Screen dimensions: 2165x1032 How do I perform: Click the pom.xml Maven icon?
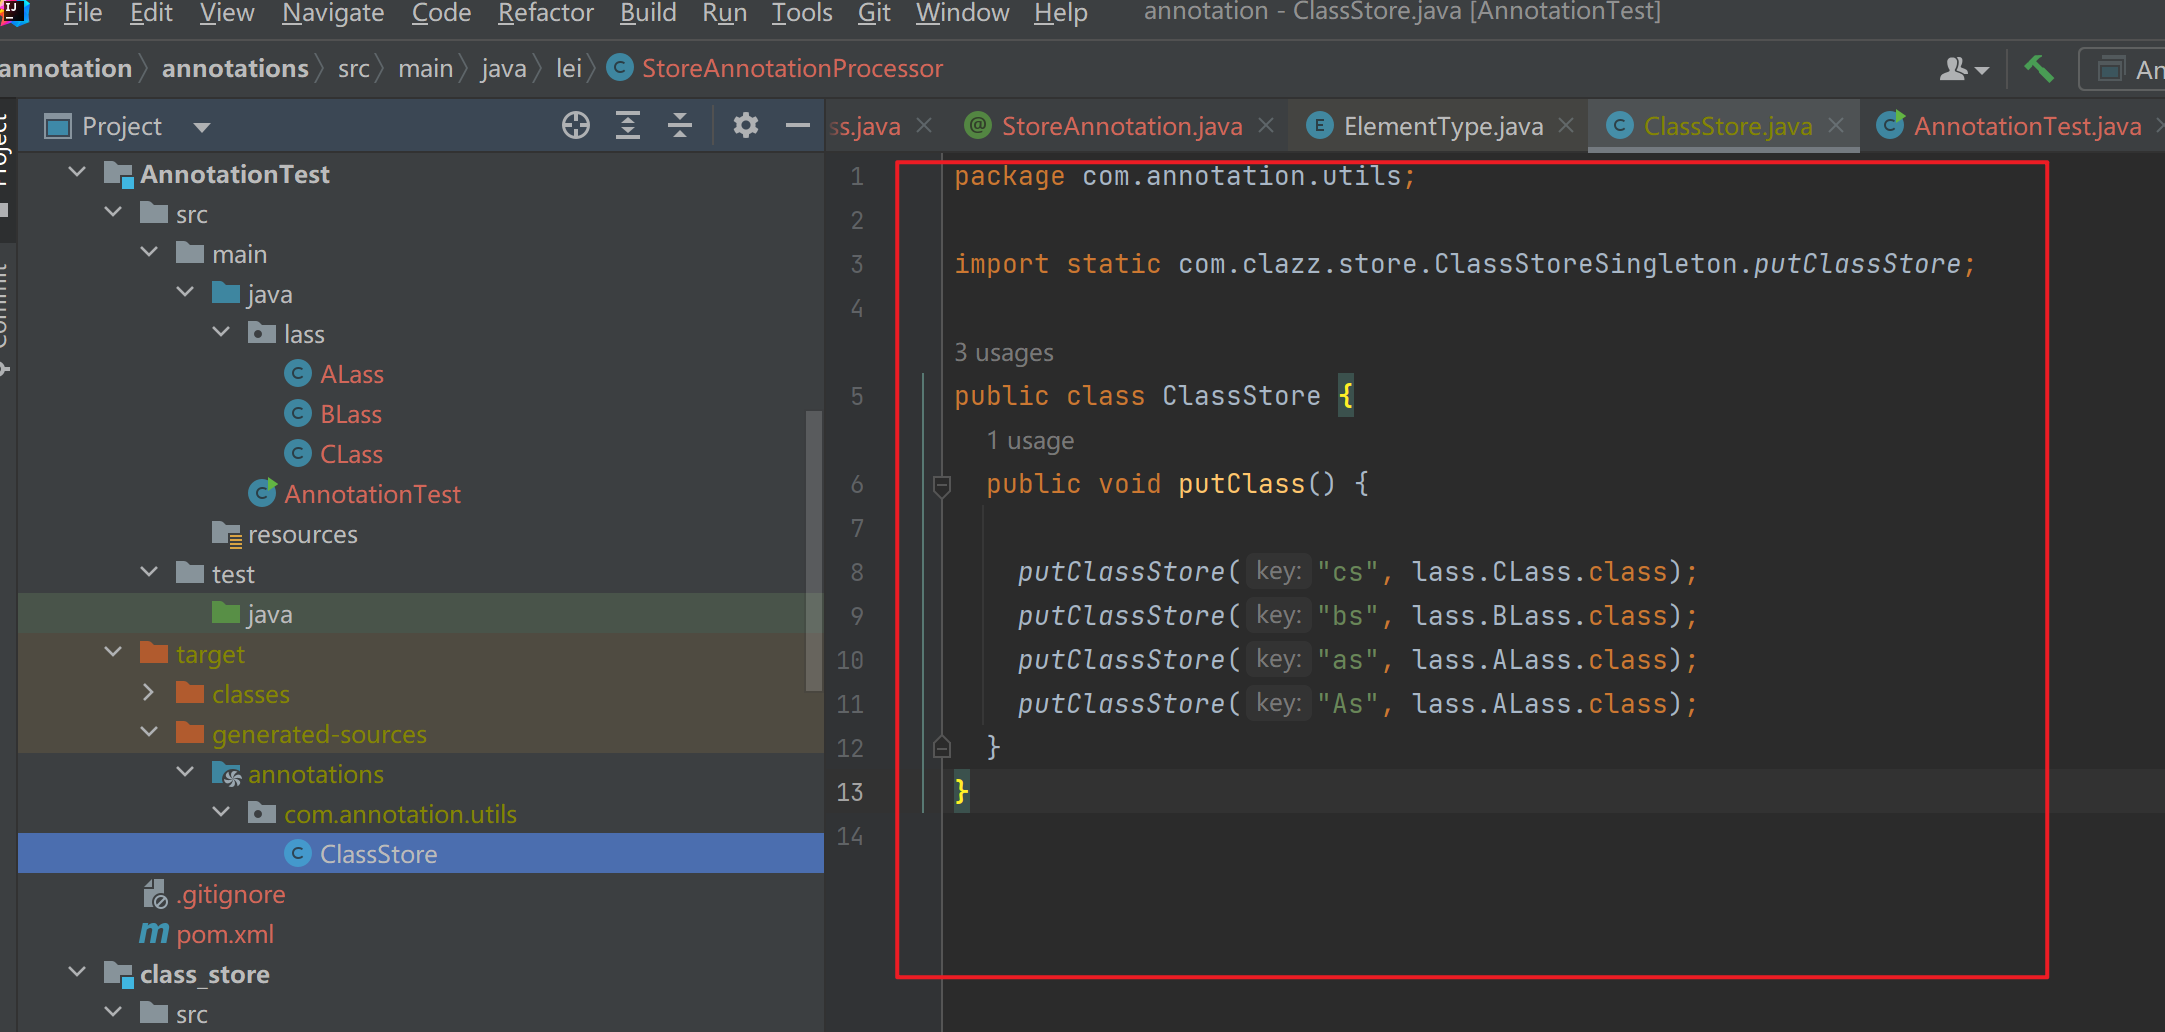click(x=154, y=933)
